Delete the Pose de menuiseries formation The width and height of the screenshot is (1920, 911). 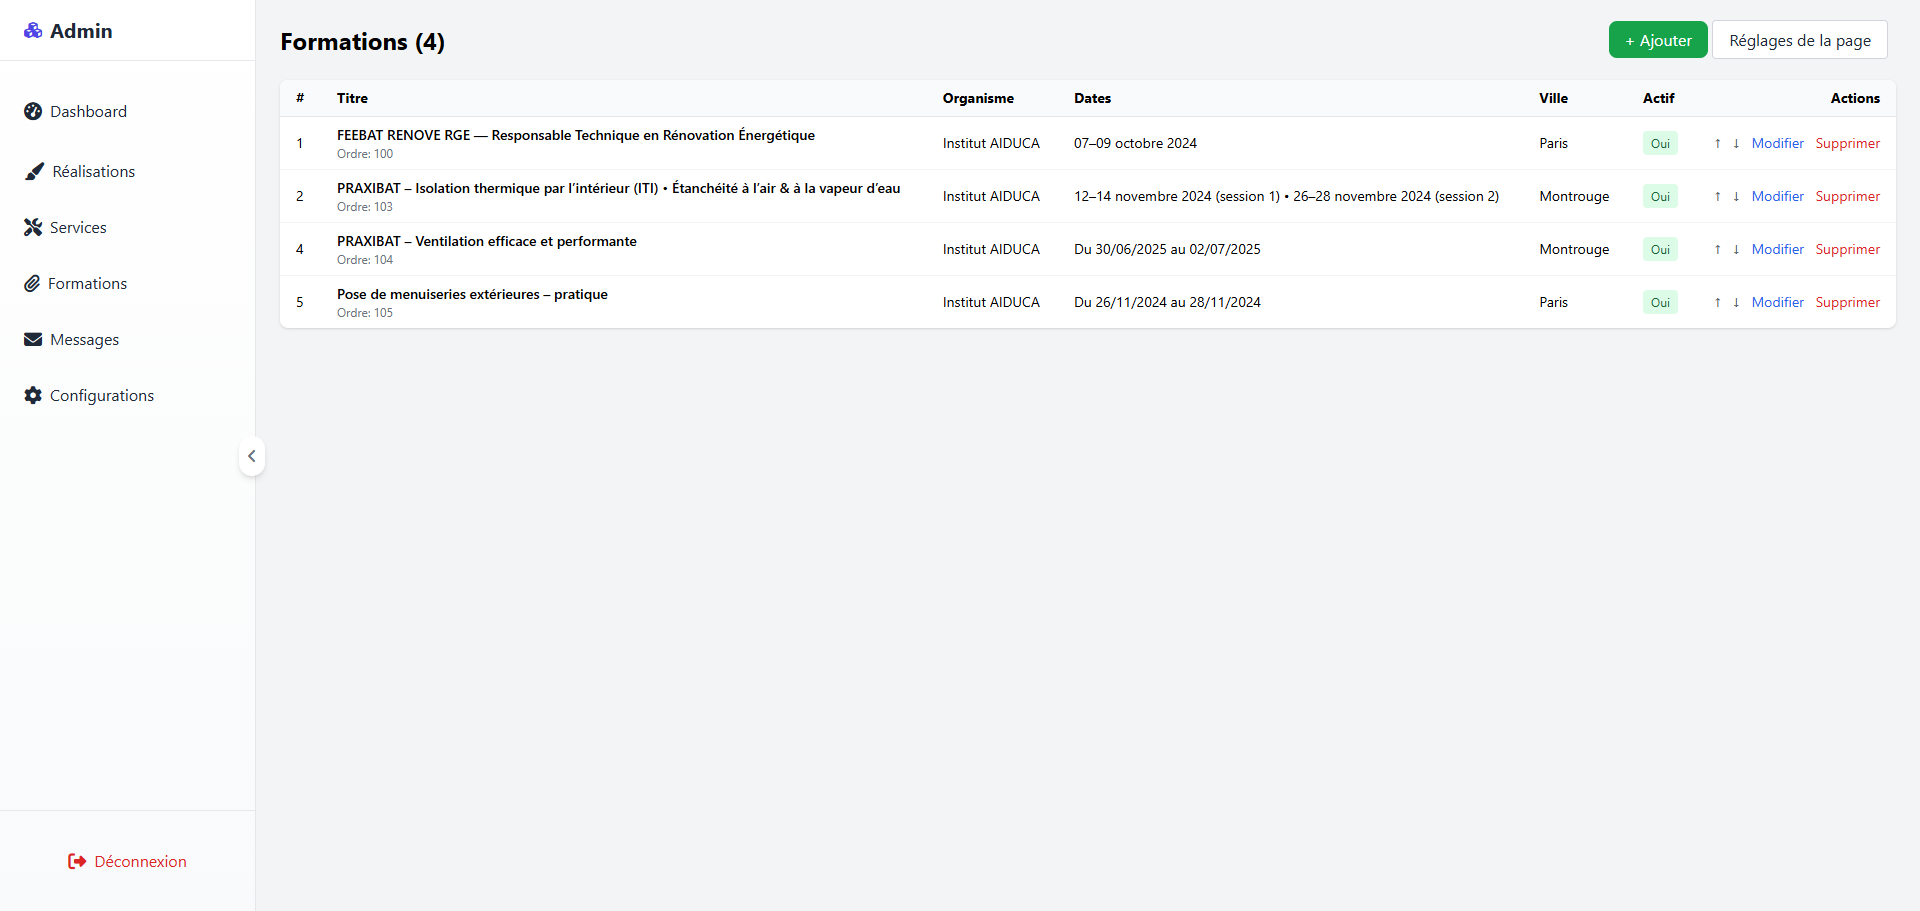(x=1847, y=302)
